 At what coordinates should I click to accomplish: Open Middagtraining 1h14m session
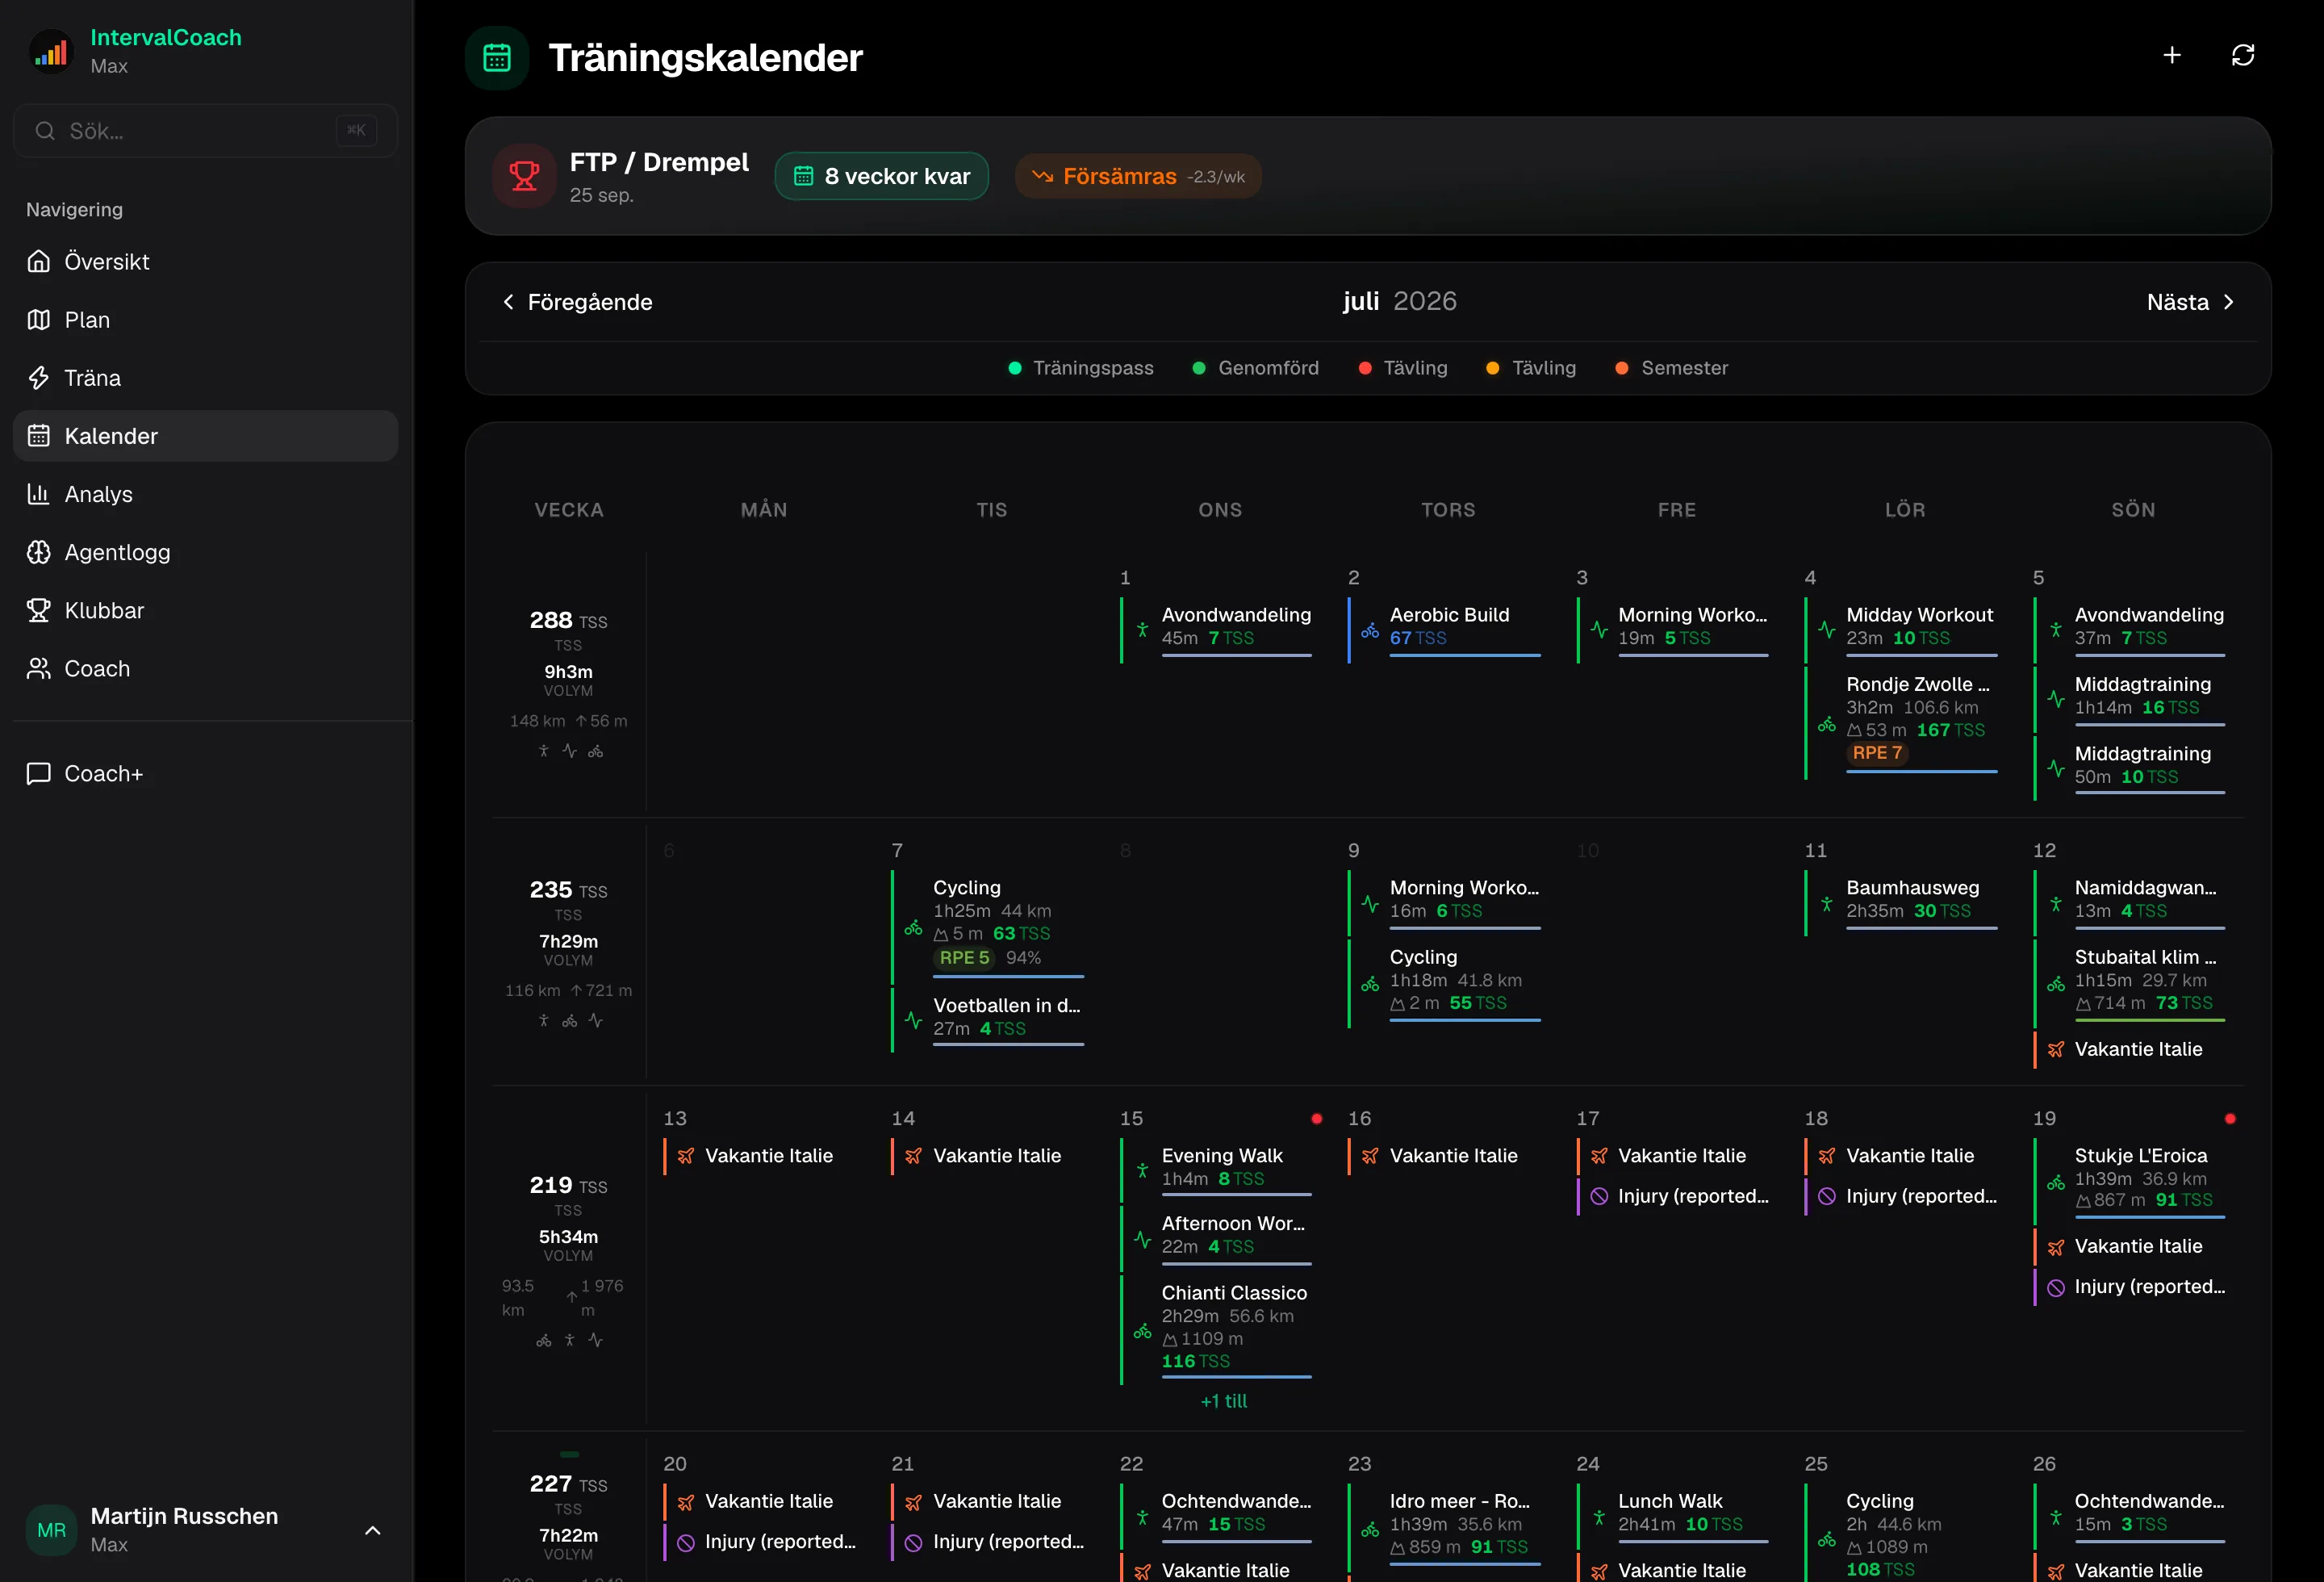click(x=2131, y=698)
